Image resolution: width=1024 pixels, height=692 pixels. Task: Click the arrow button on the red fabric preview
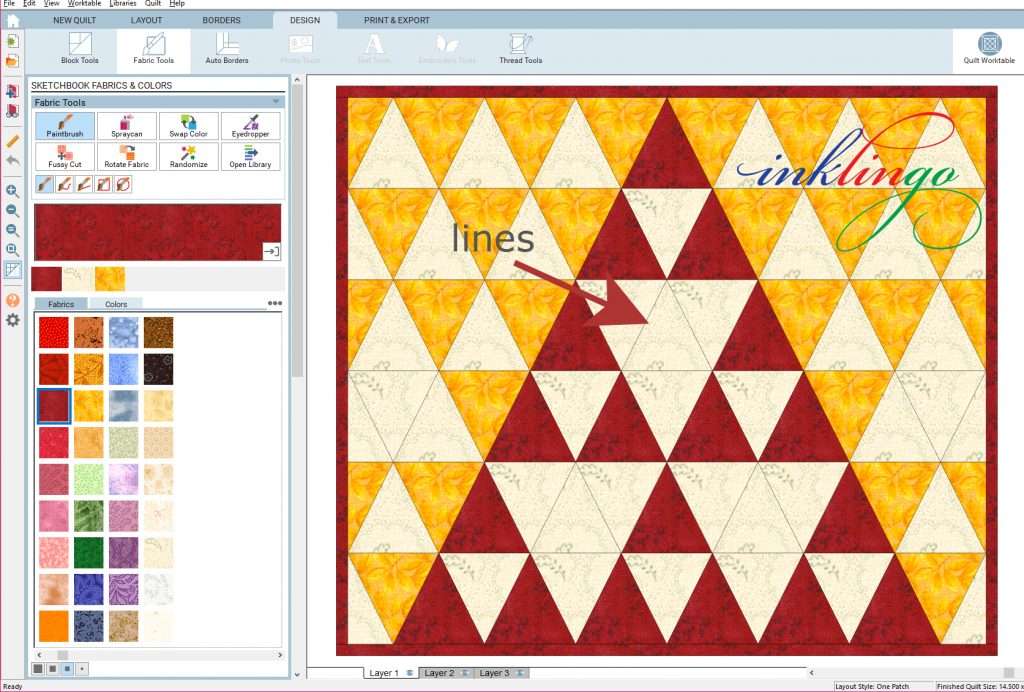(x=271, y=251)
